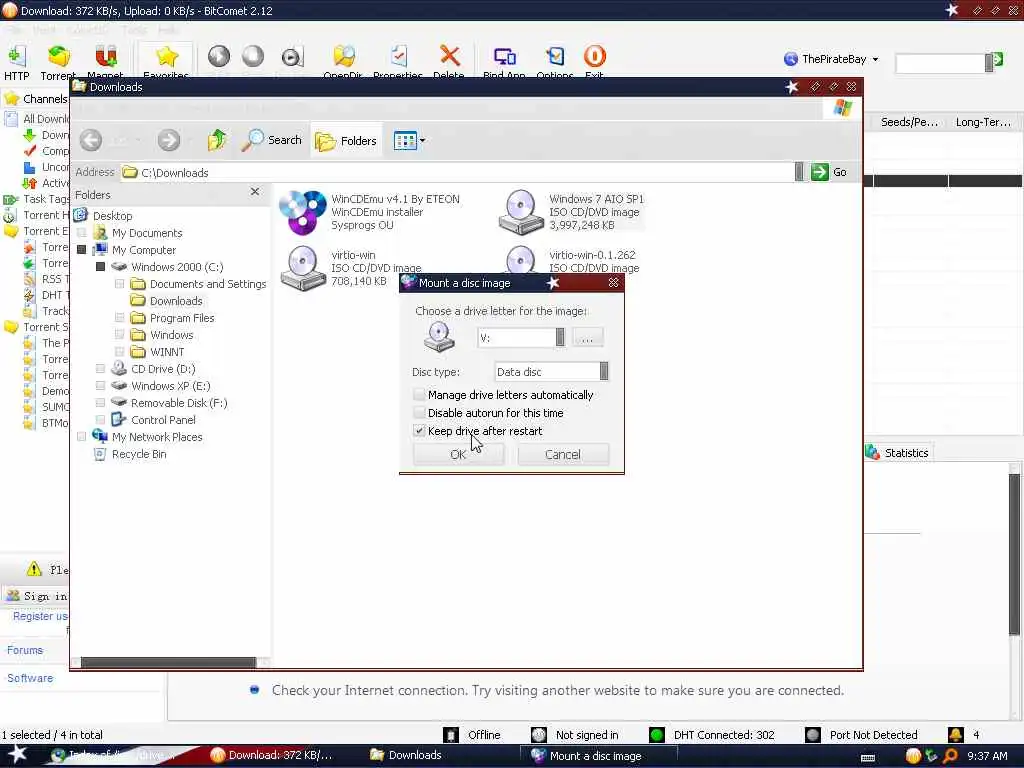Switch to BitComet Download taskbar button
Image resolution: width=1024 pixels, height=768 pixels.
272,755
